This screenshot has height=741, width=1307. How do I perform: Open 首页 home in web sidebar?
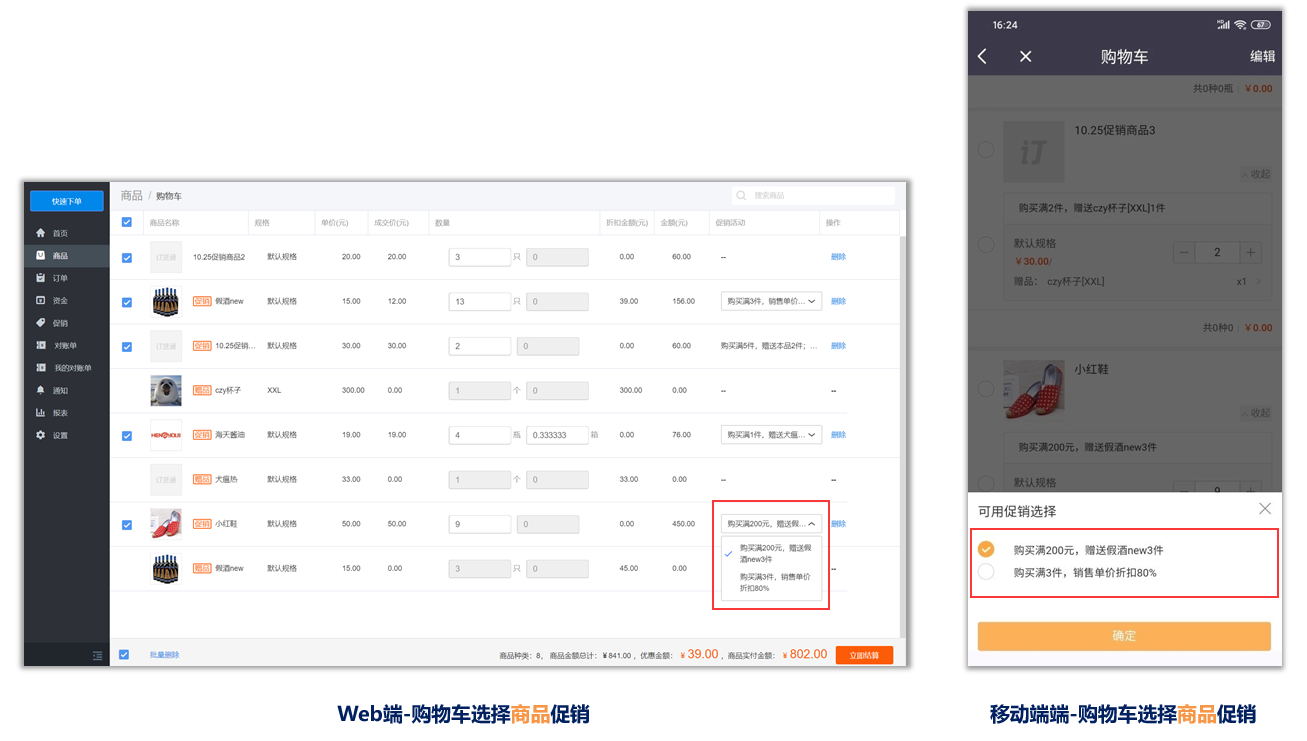click(66, 233)
